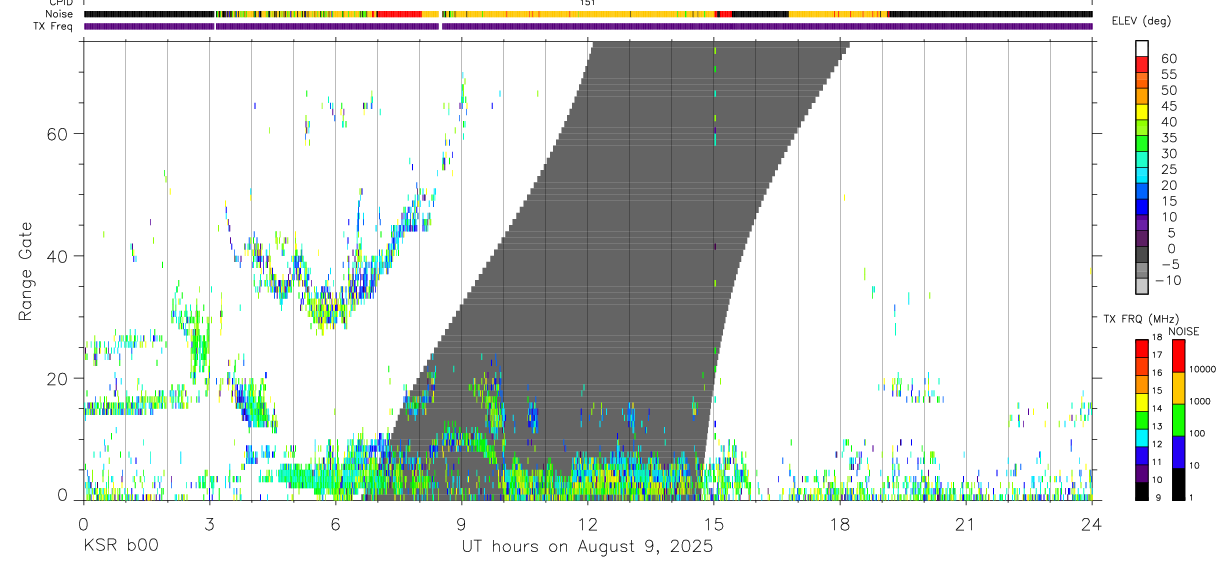Click the red swatch in ELEV color scale

[1143, 65]
